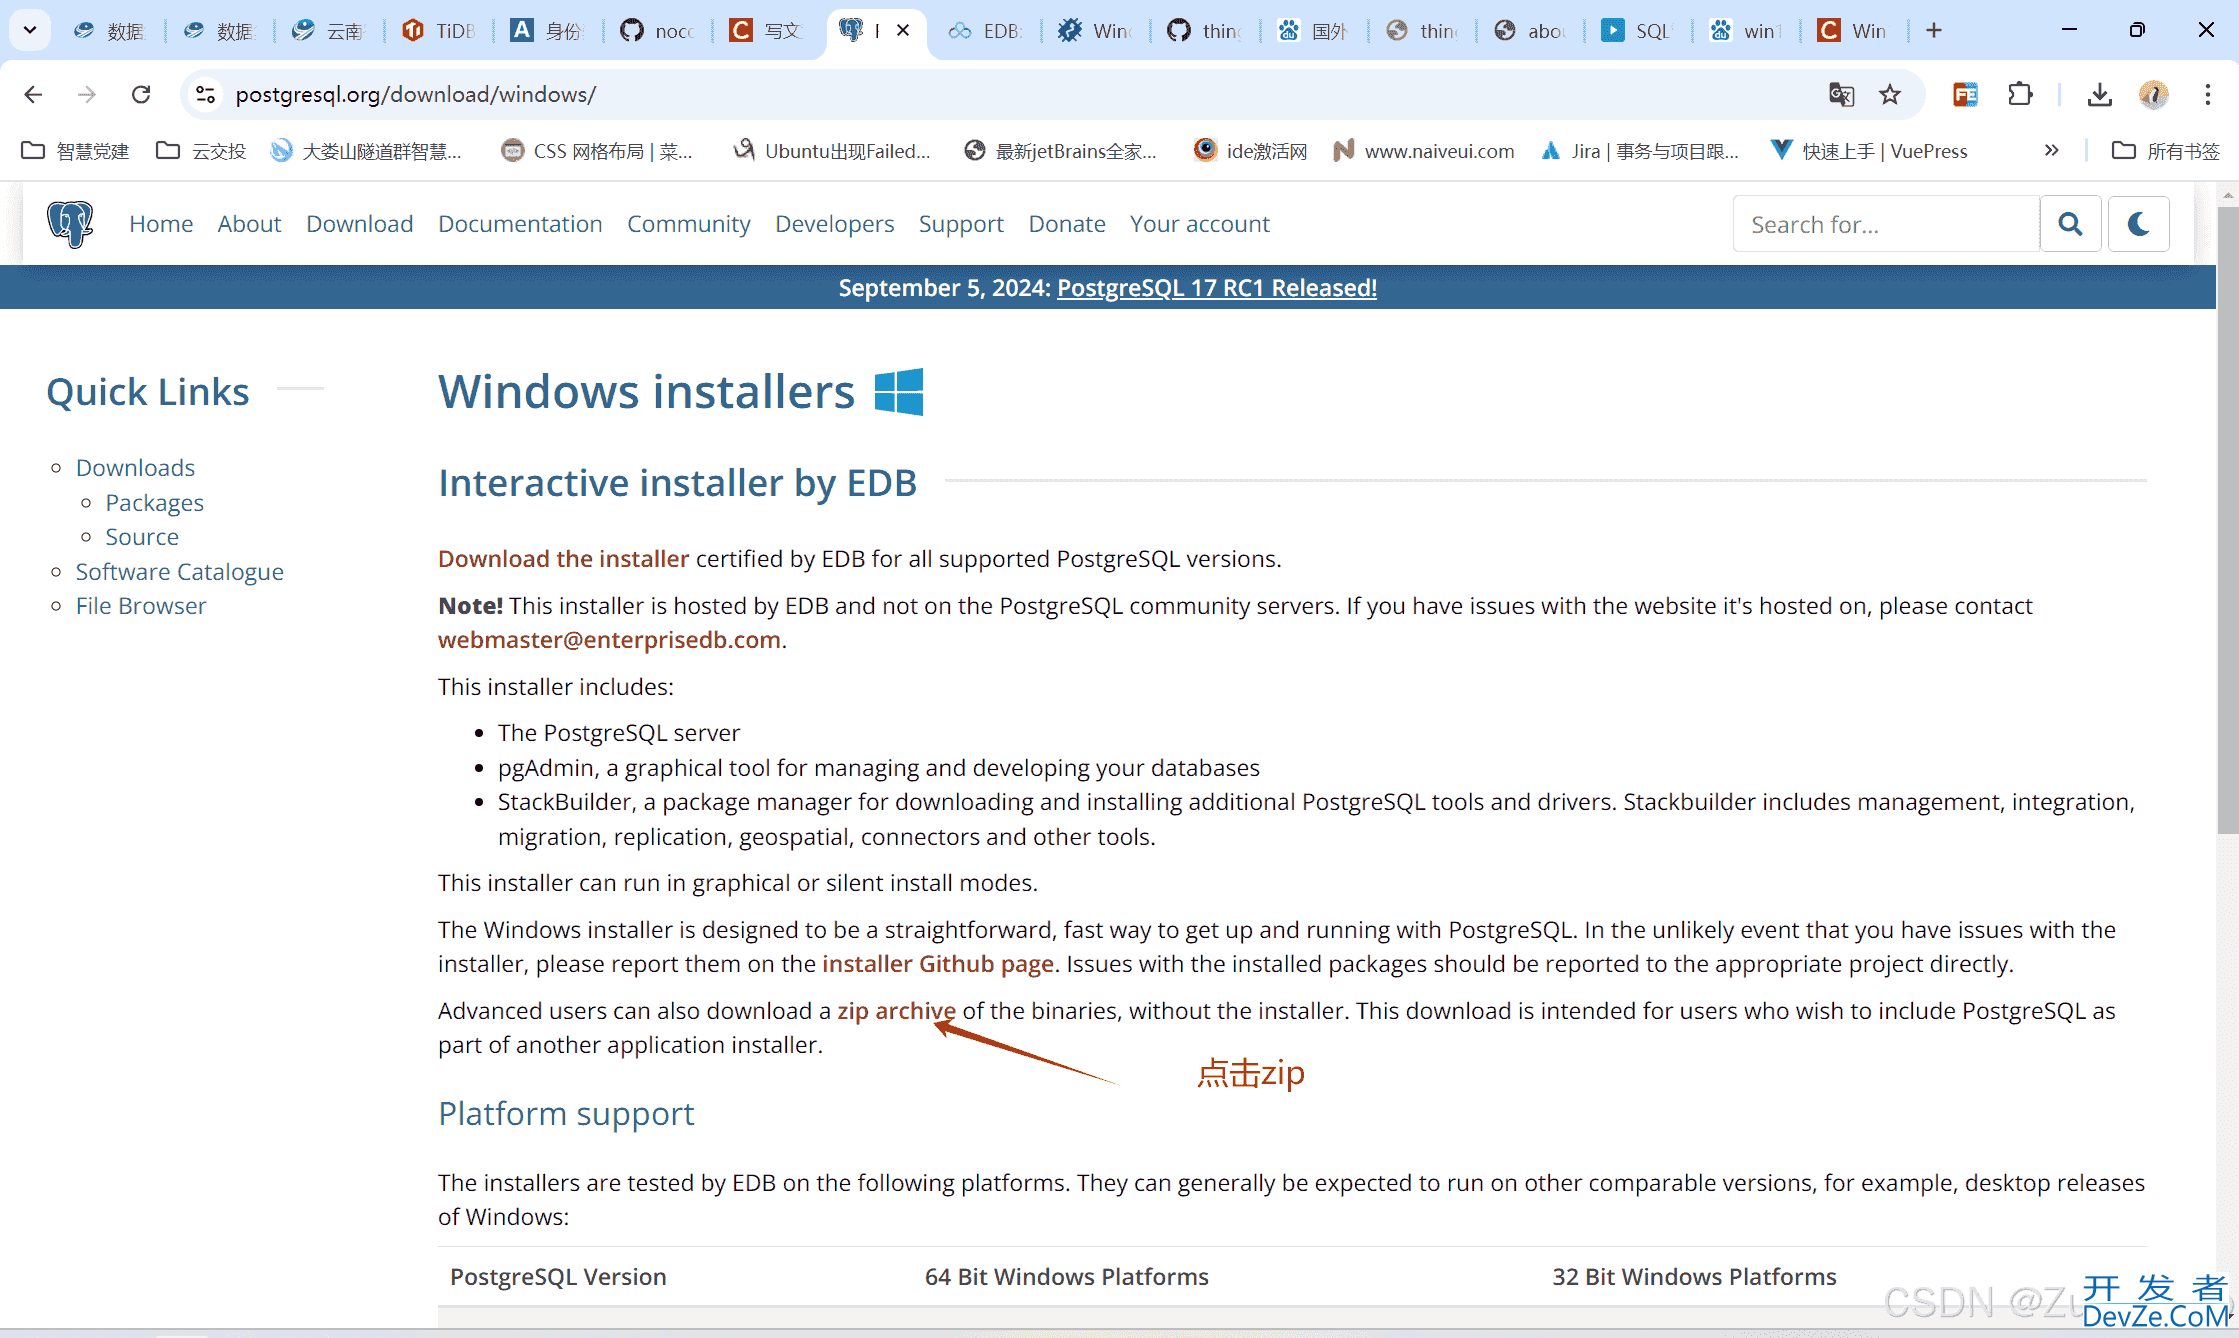Open ide激活网 bookmark
Screen dimensions: 2239x1338
1250,151
